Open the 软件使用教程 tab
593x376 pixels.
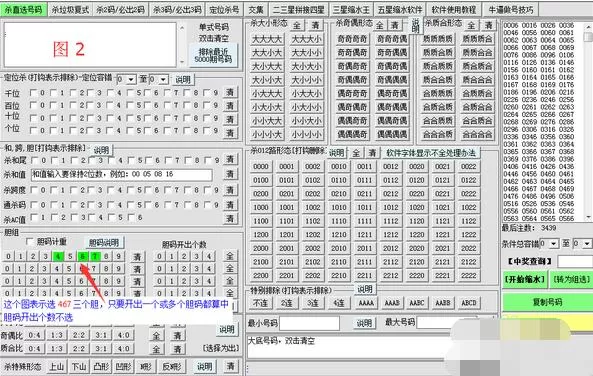[x=454, y=9]
